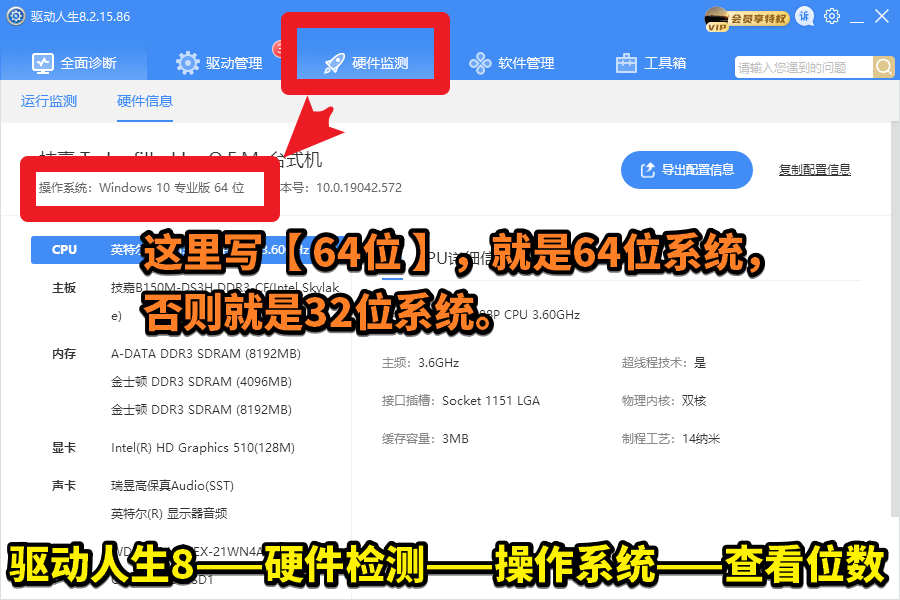Click 金士顿 DDR3 SDRAM (4096MB) entry
The width and height of the screenshot is (900, 600).
(x=201, y=382)
